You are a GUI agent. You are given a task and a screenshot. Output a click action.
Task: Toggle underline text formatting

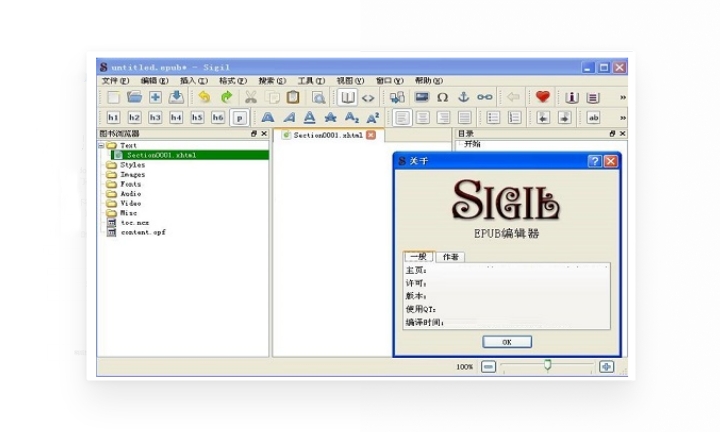coord(310,118)
